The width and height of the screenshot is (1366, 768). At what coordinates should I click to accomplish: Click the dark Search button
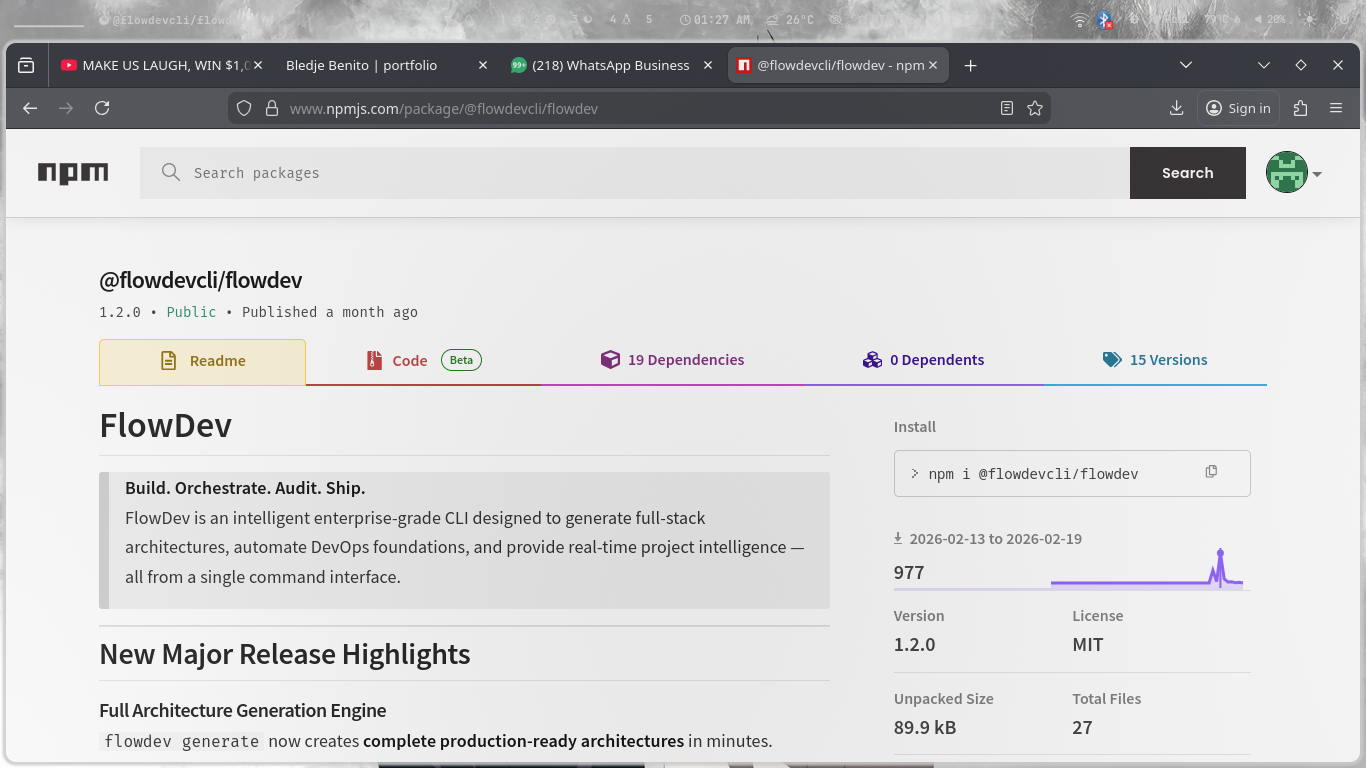coord(1188,173)
